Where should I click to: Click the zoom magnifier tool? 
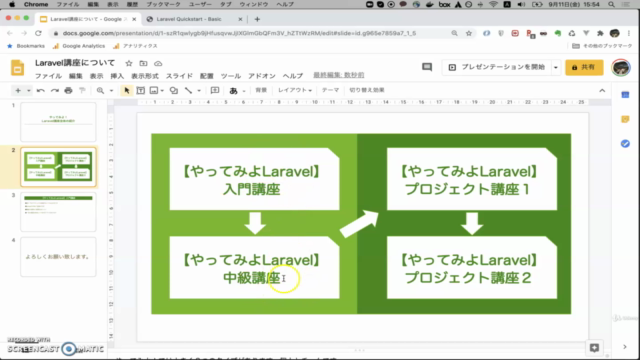click(100, 91)
